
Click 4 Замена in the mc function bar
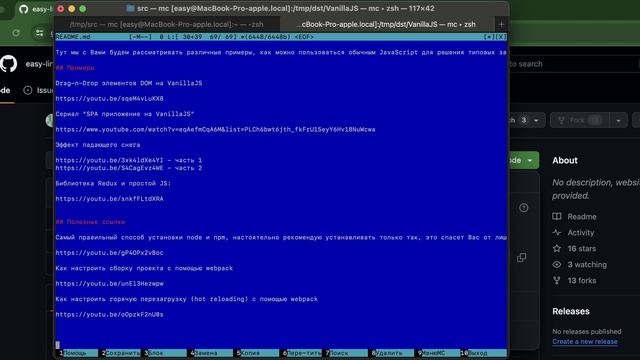pyautogui.click(x=210, y=353)
